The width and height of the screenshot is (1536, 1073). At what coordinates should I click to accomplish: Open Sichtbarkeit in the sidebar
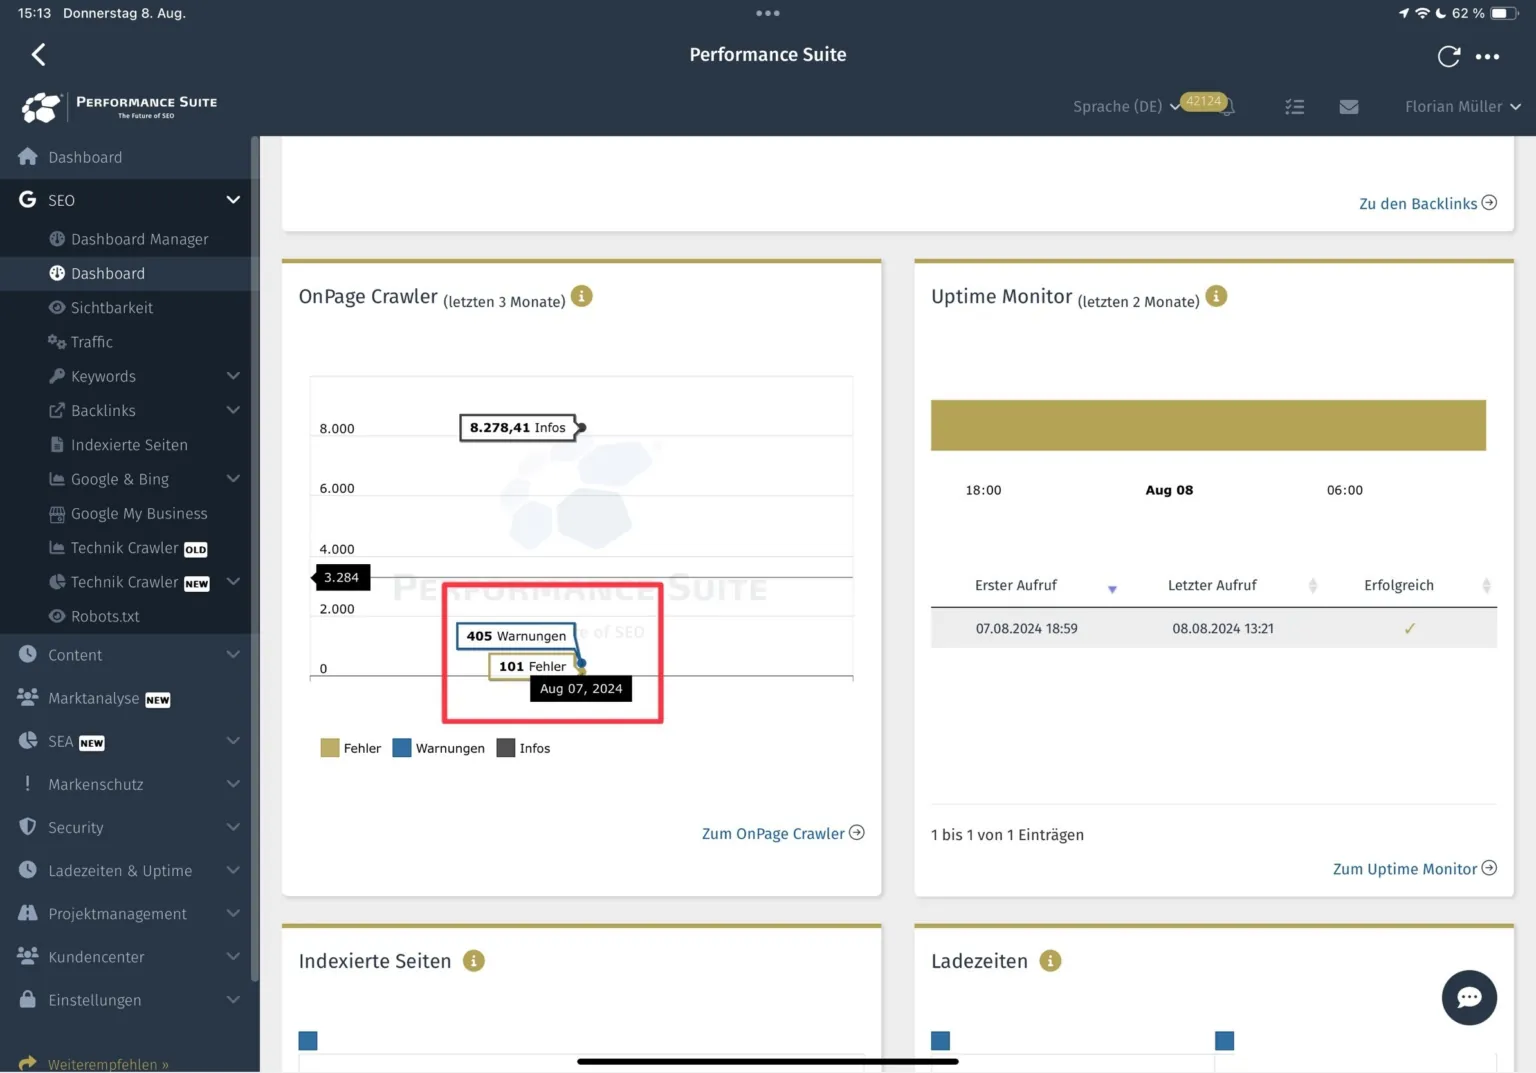click(x=111, y=308)
